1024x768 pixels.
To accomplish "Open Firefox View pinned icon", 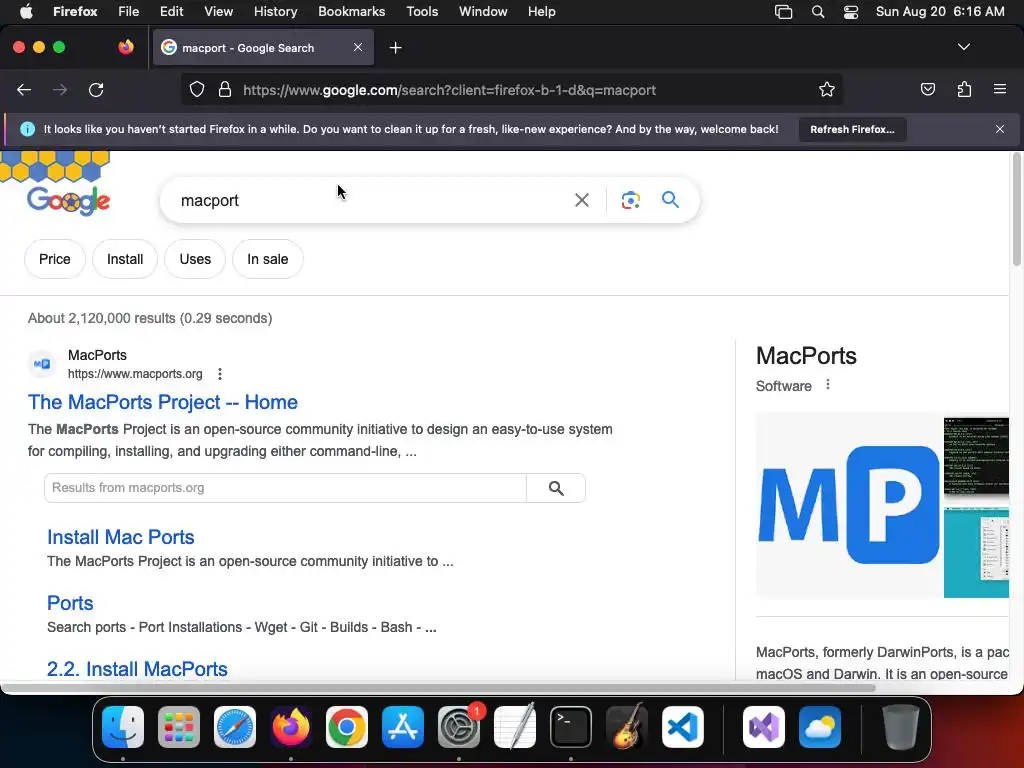I will 126,48.
